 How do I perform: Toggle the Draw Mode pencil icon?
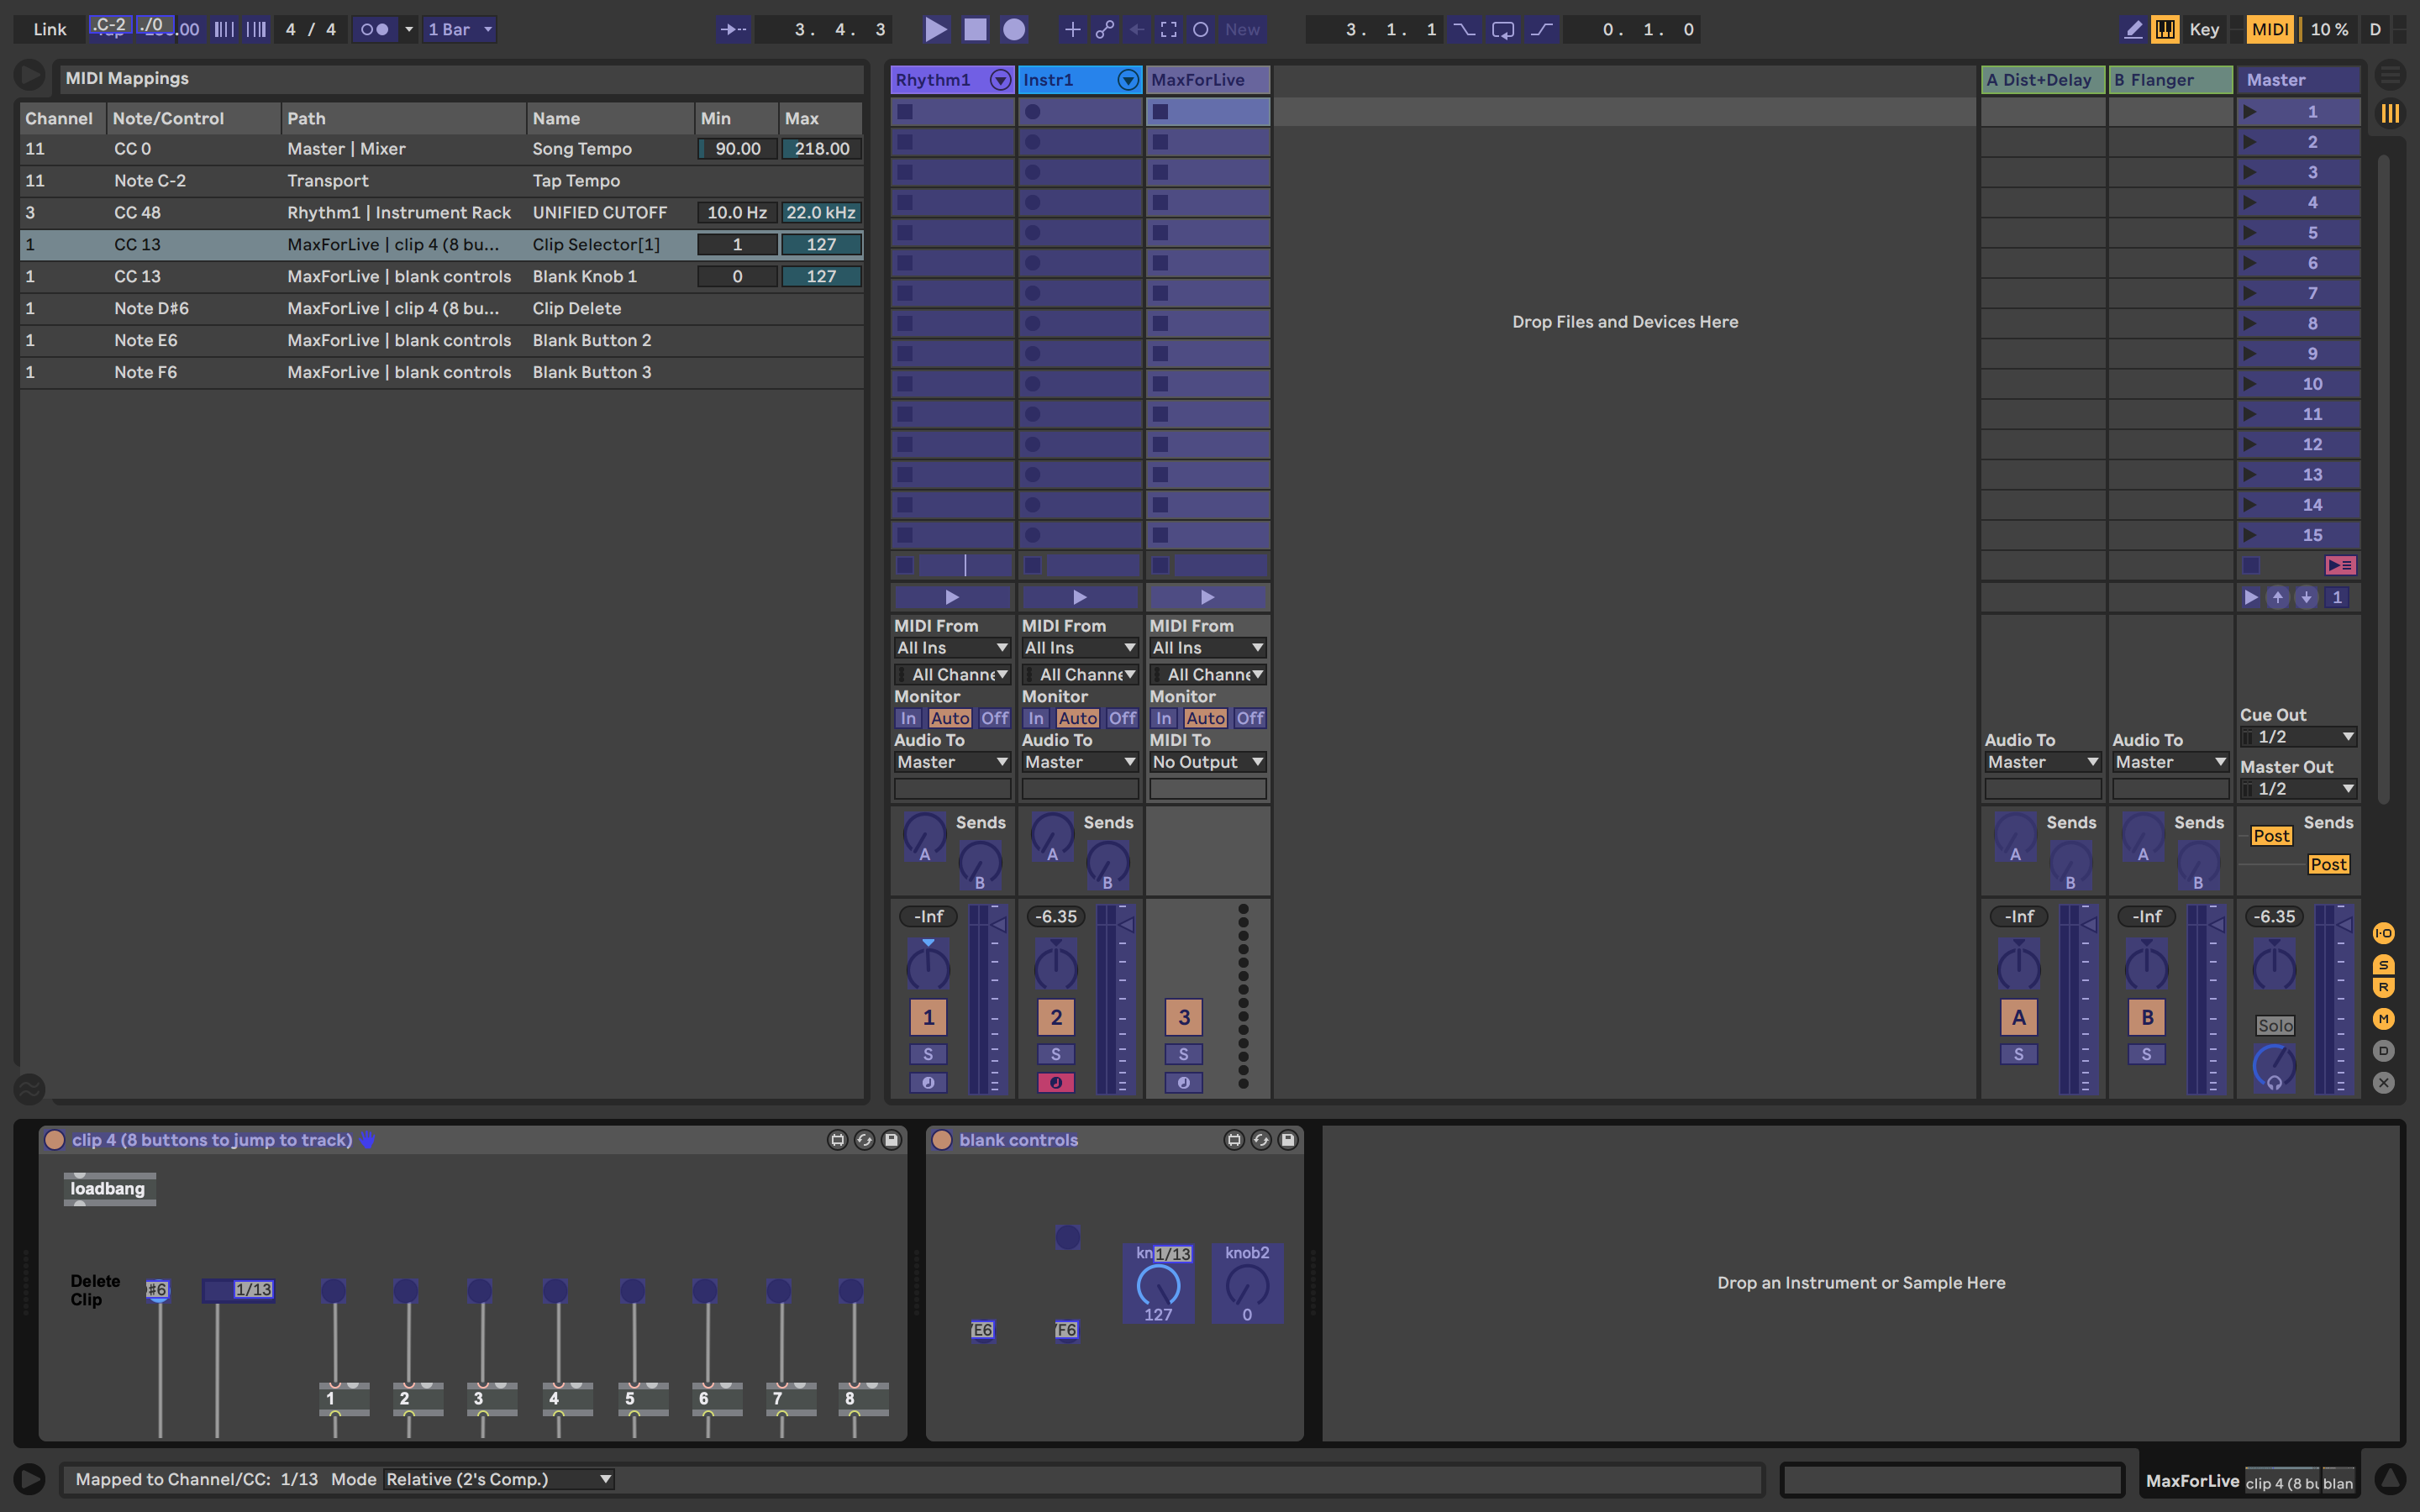click(x=2132, y=29)
